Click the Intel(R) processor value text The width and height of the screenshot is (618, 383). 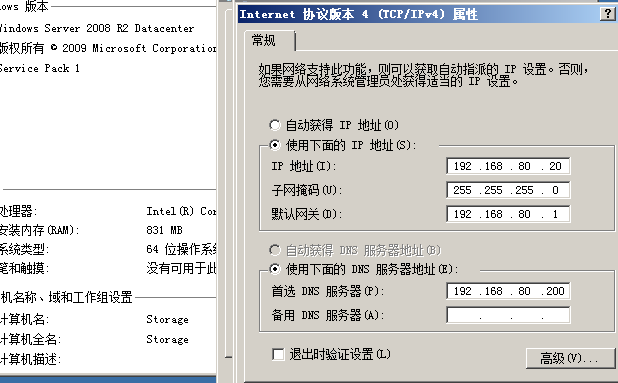[181, 211]
